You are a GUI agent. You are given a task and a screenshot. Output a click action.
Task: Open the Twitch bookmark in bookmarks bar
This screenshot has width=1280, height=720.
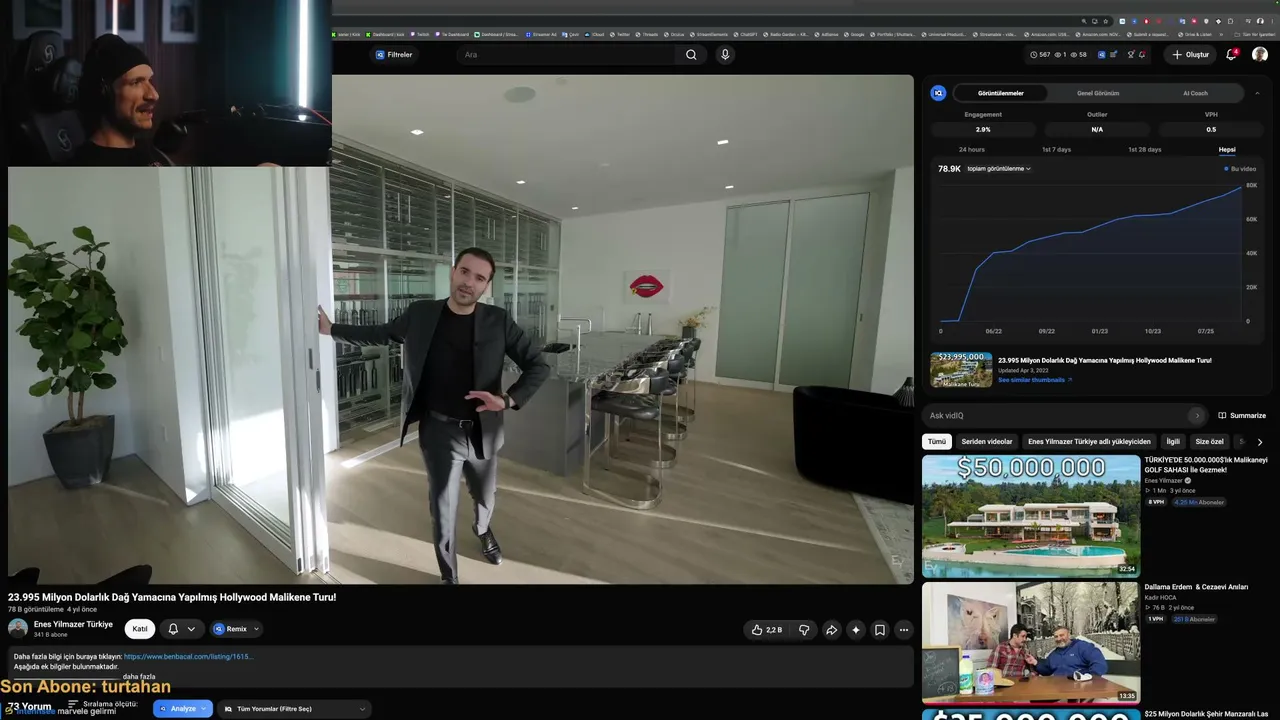(418, 34)
